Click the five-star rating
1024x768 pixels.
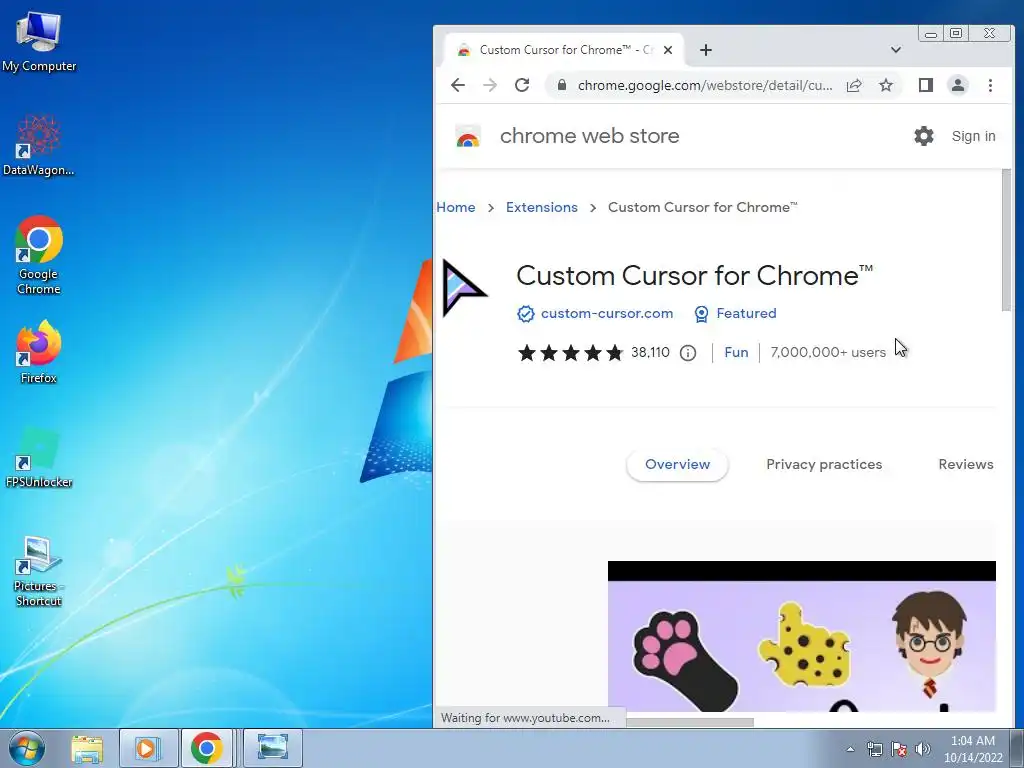570,353
